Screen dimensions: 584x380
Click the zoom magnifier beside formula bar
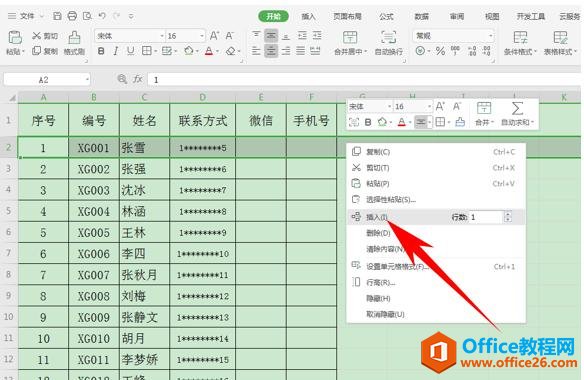122,79
